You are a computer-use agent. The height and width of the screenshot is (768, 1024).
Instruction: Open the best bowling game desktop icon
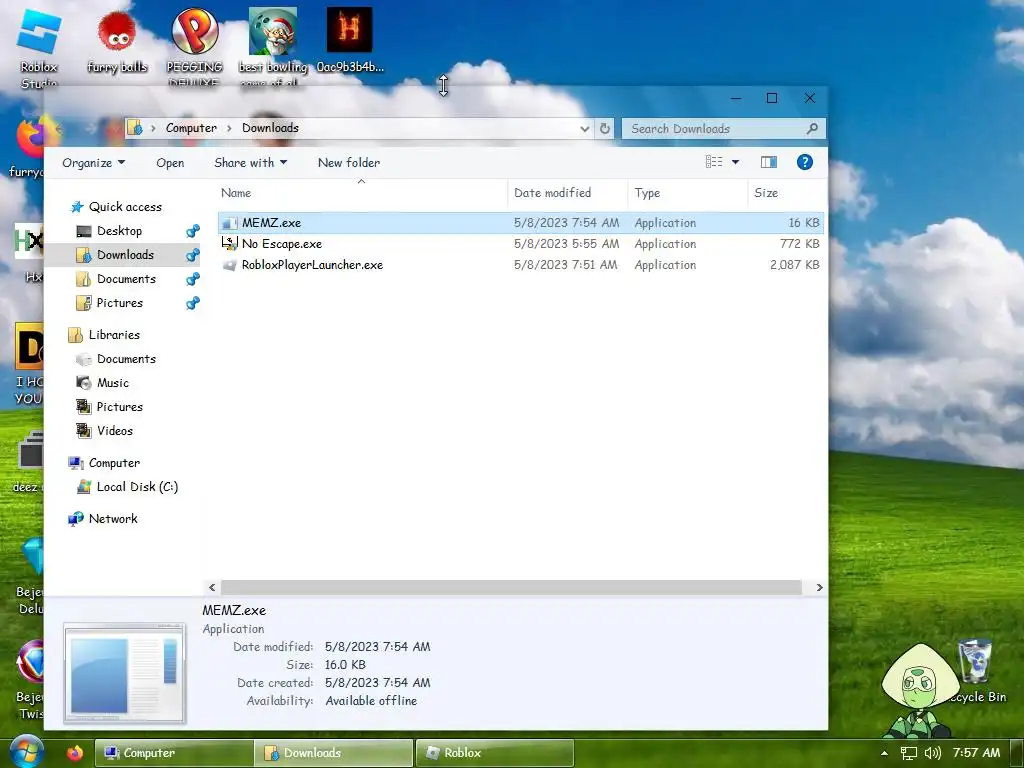(x=272, y=46)
